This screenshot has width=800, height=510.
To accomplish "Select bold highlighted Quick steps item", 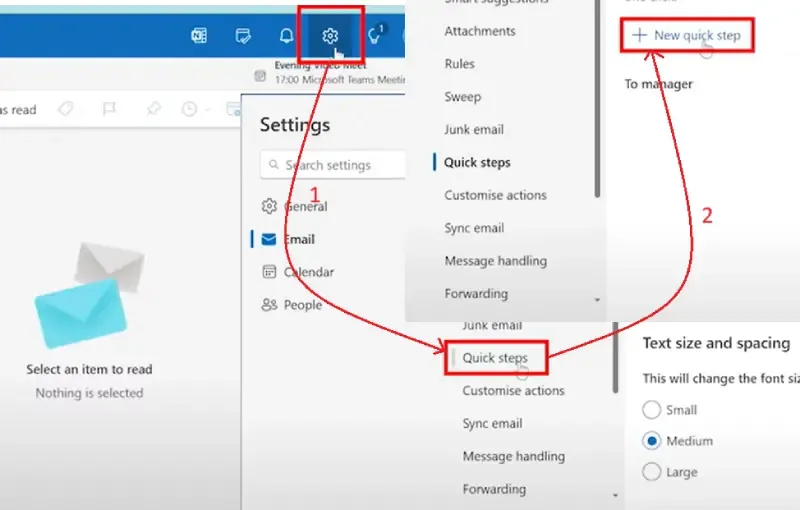I will tap(477, 162).
